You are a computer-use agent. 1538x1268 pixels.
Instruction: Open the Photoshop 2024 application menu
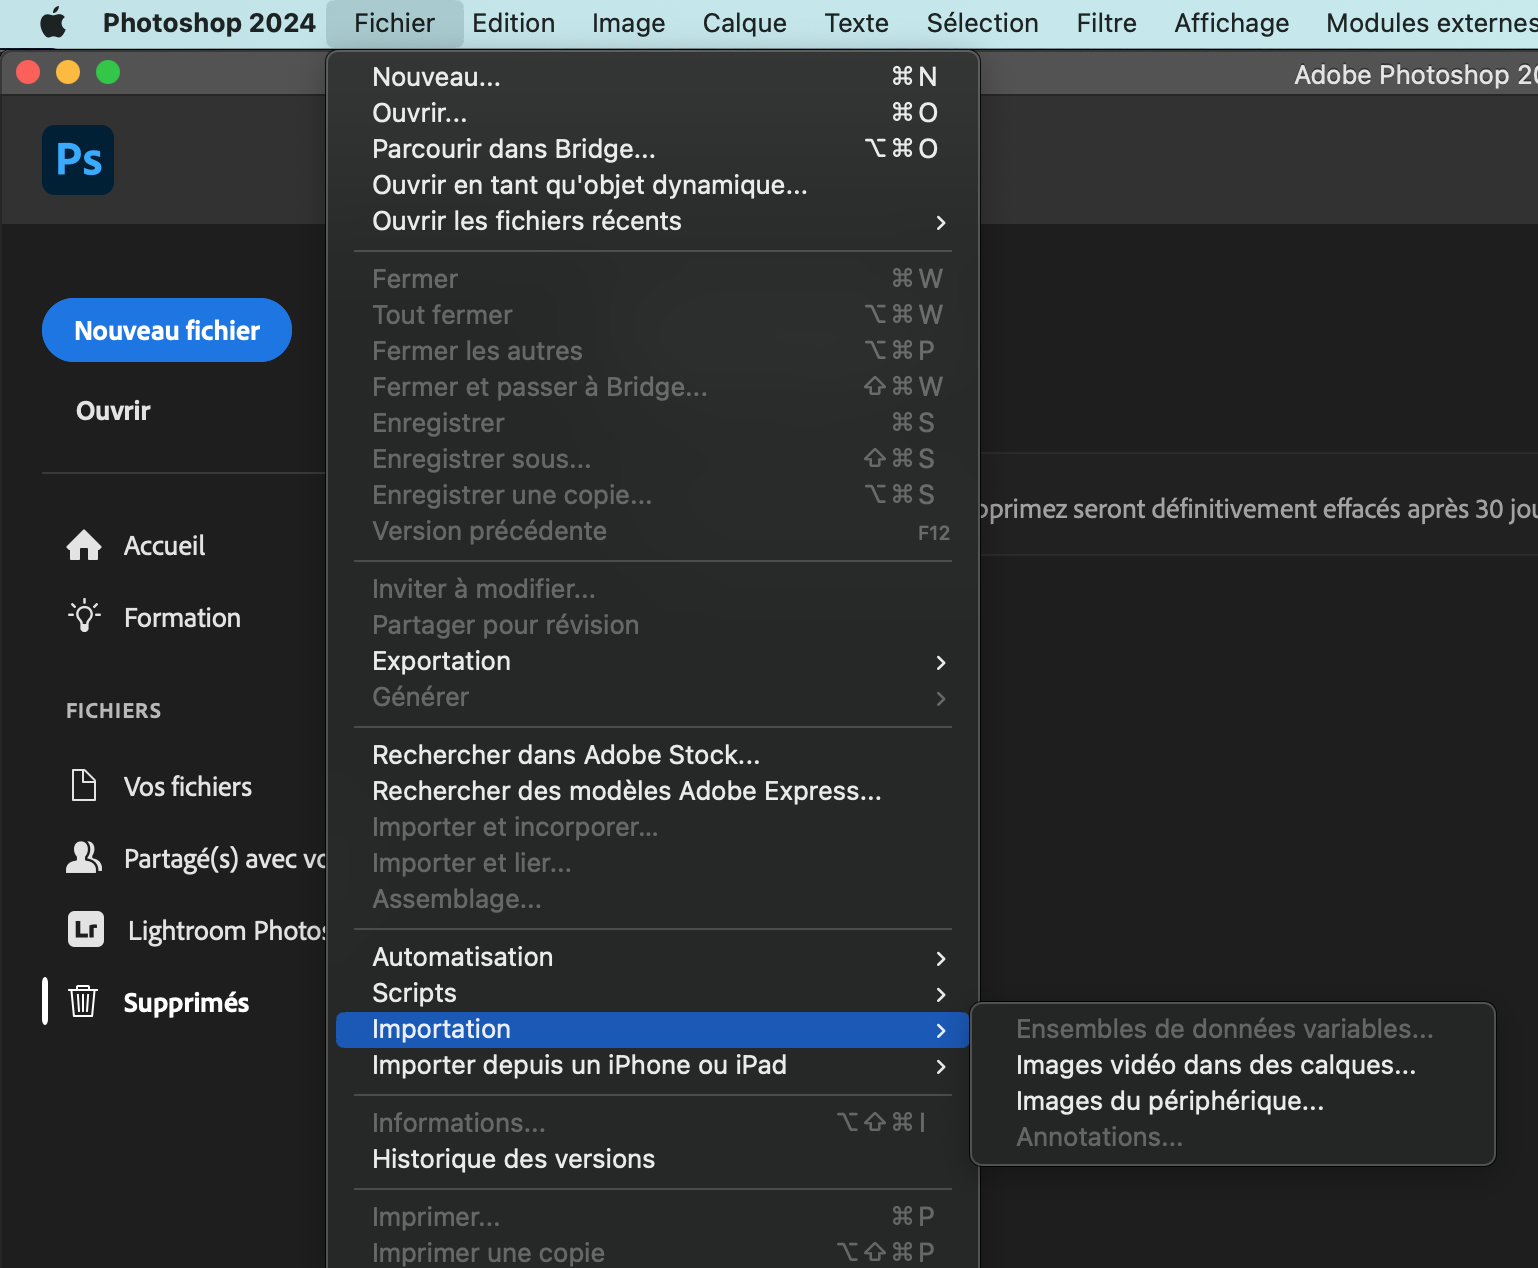[x=209, y=23]
